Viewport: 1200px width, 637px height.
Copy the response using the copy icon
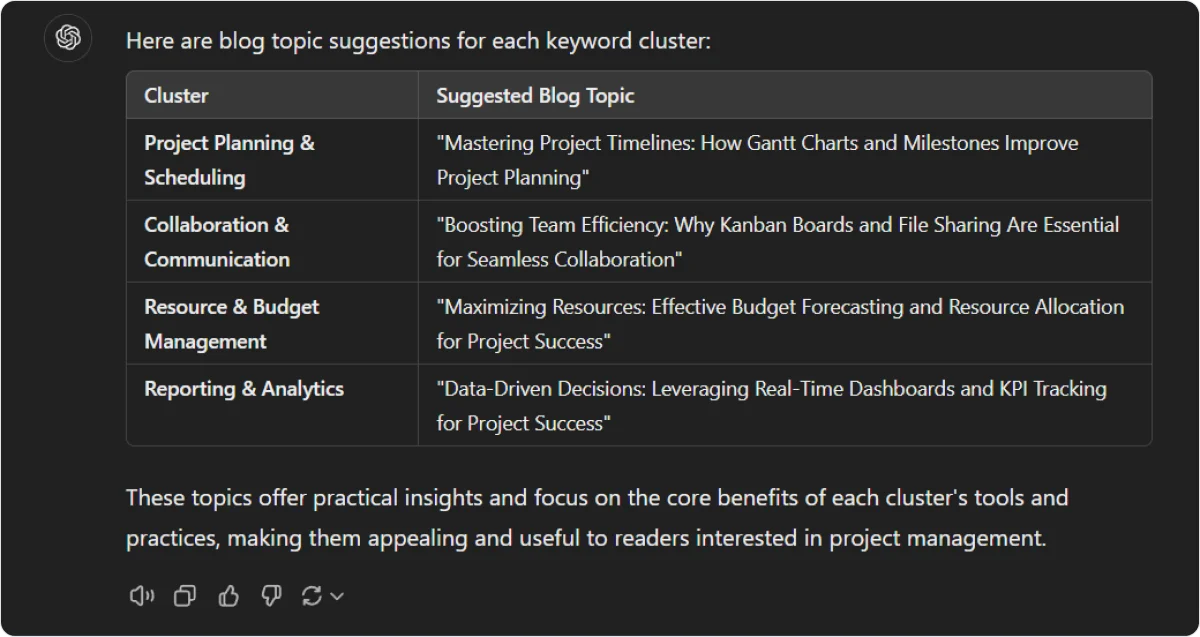pos(185,596)
